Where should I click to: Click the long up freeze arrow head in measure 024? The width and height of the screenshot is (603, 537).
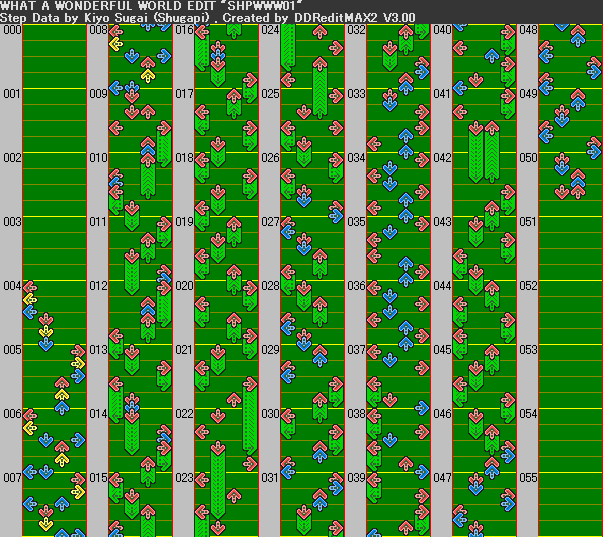tap(320, 64)
